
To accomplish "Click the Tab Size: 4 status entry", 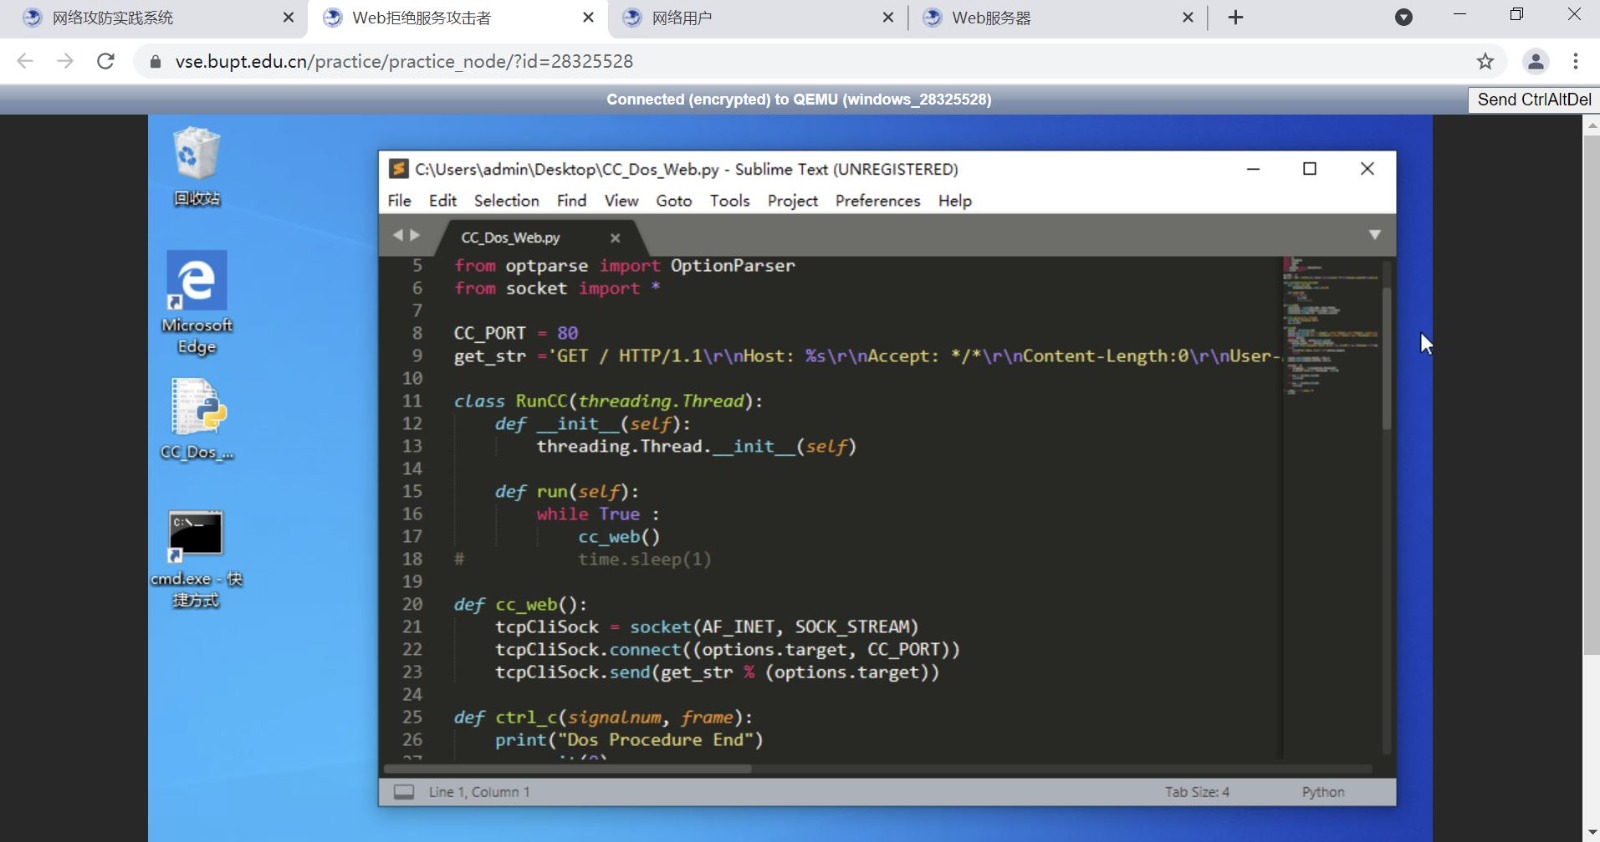I will (x=1197, y=792).
